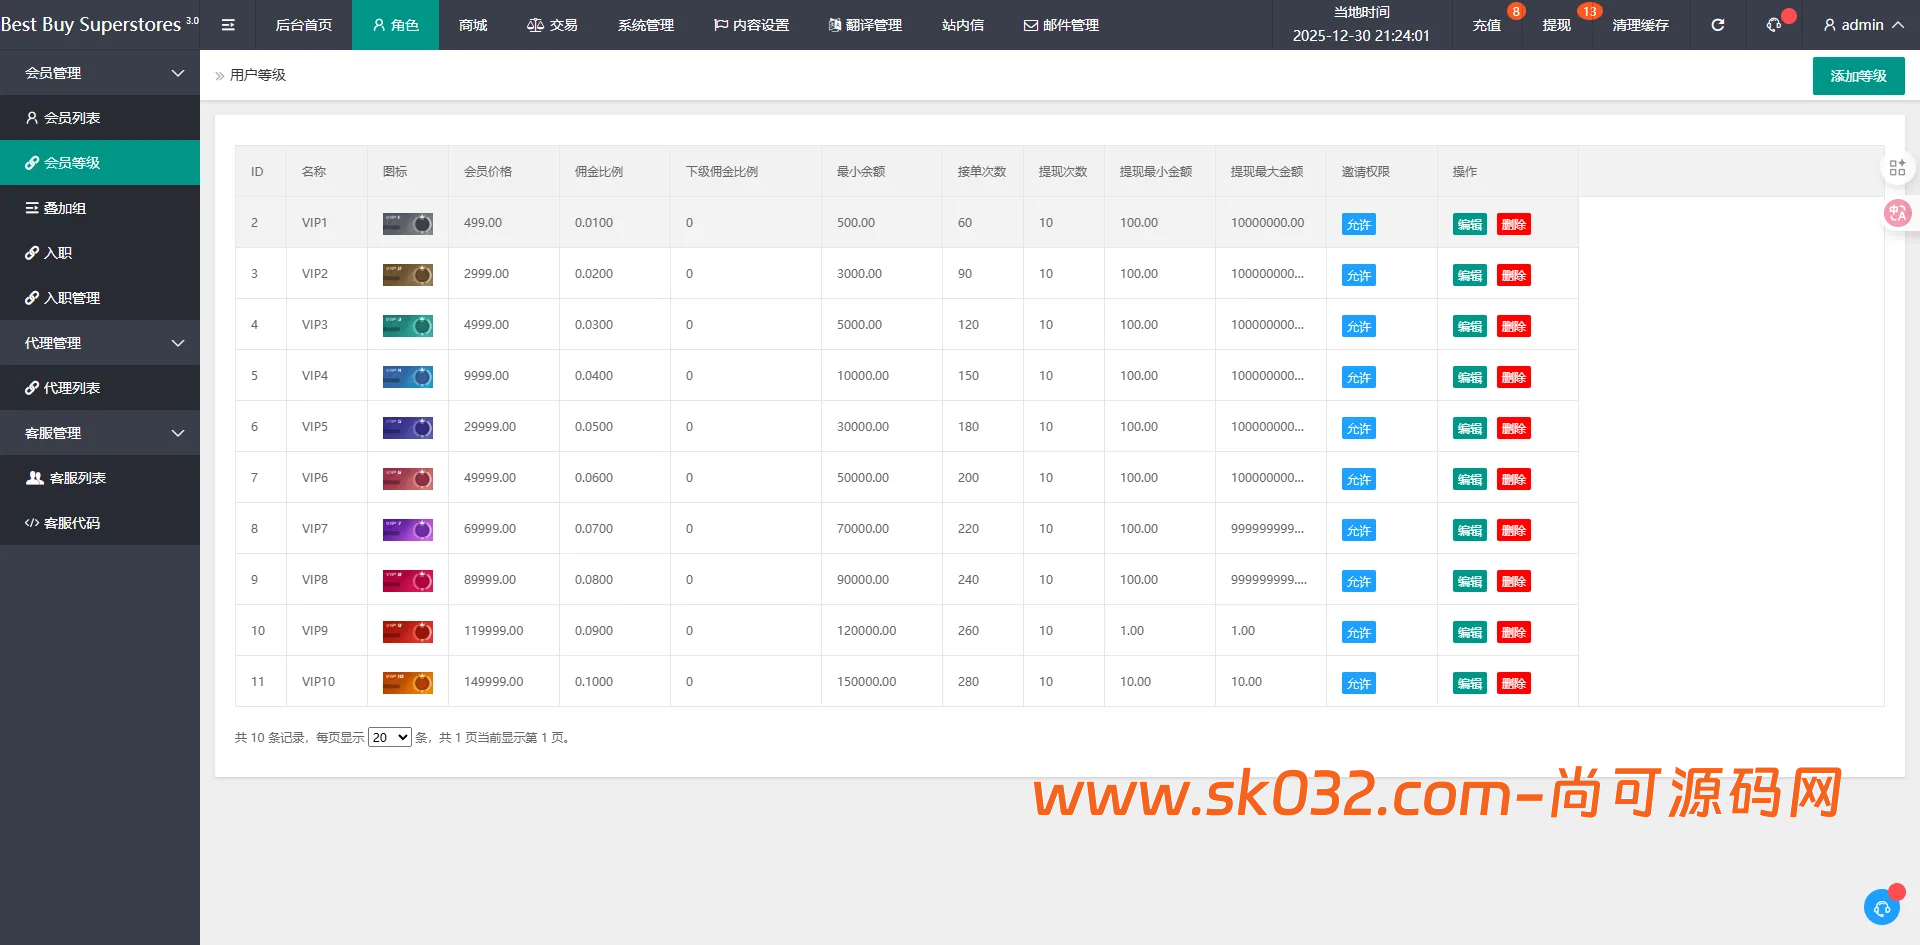Click the 添加等级 button

[1858, 76]
